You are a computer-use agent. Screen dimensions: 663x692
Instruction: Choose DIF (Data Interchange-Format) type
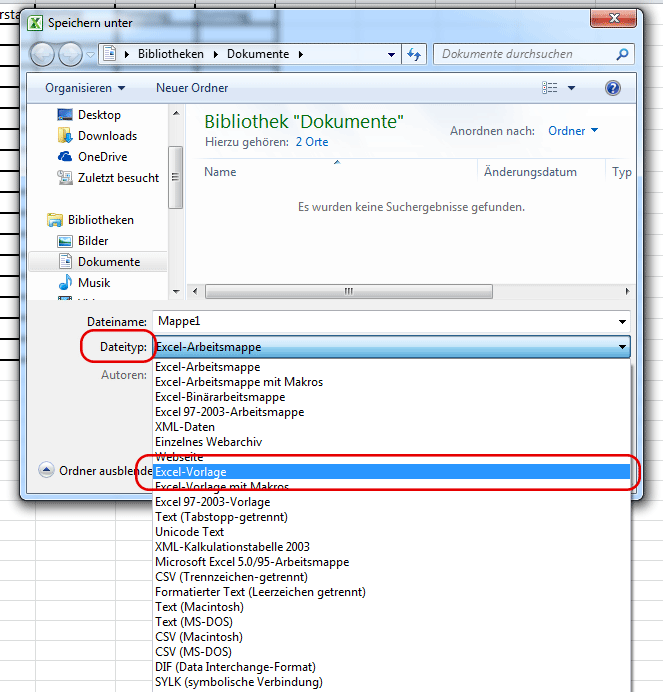pos(392,667)
